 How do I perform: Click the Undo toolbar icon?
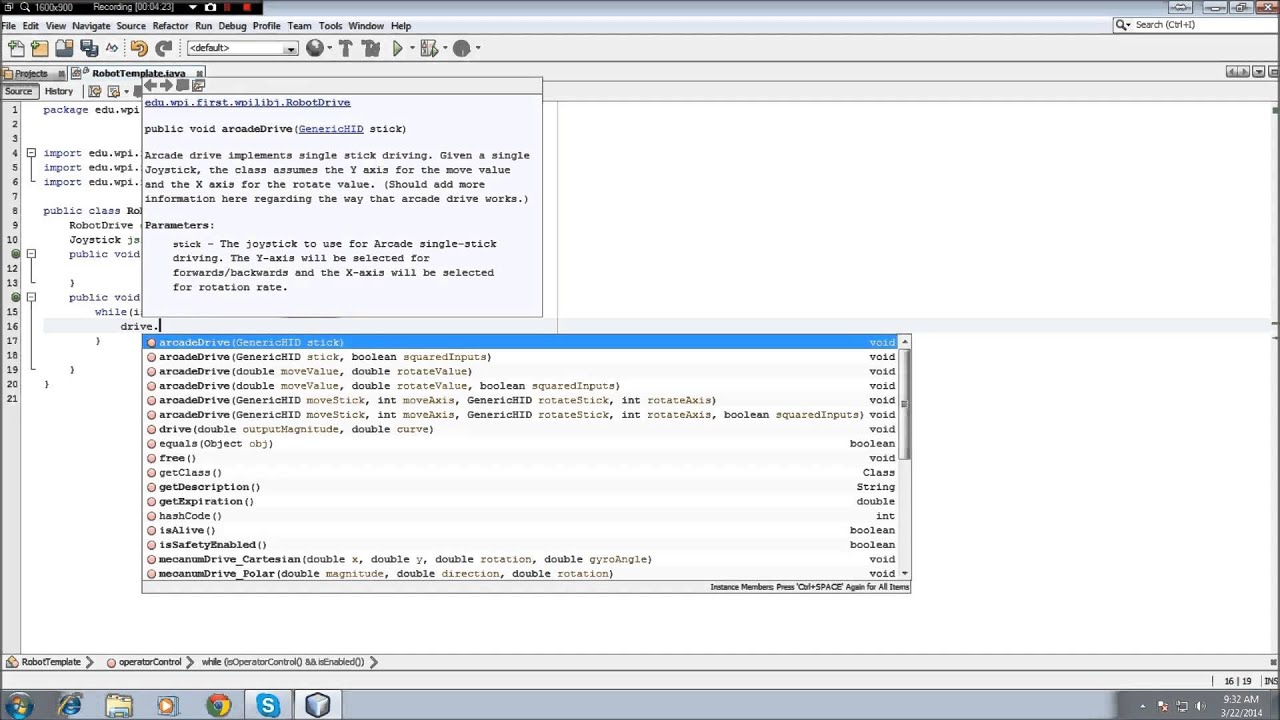pos(138,48)
